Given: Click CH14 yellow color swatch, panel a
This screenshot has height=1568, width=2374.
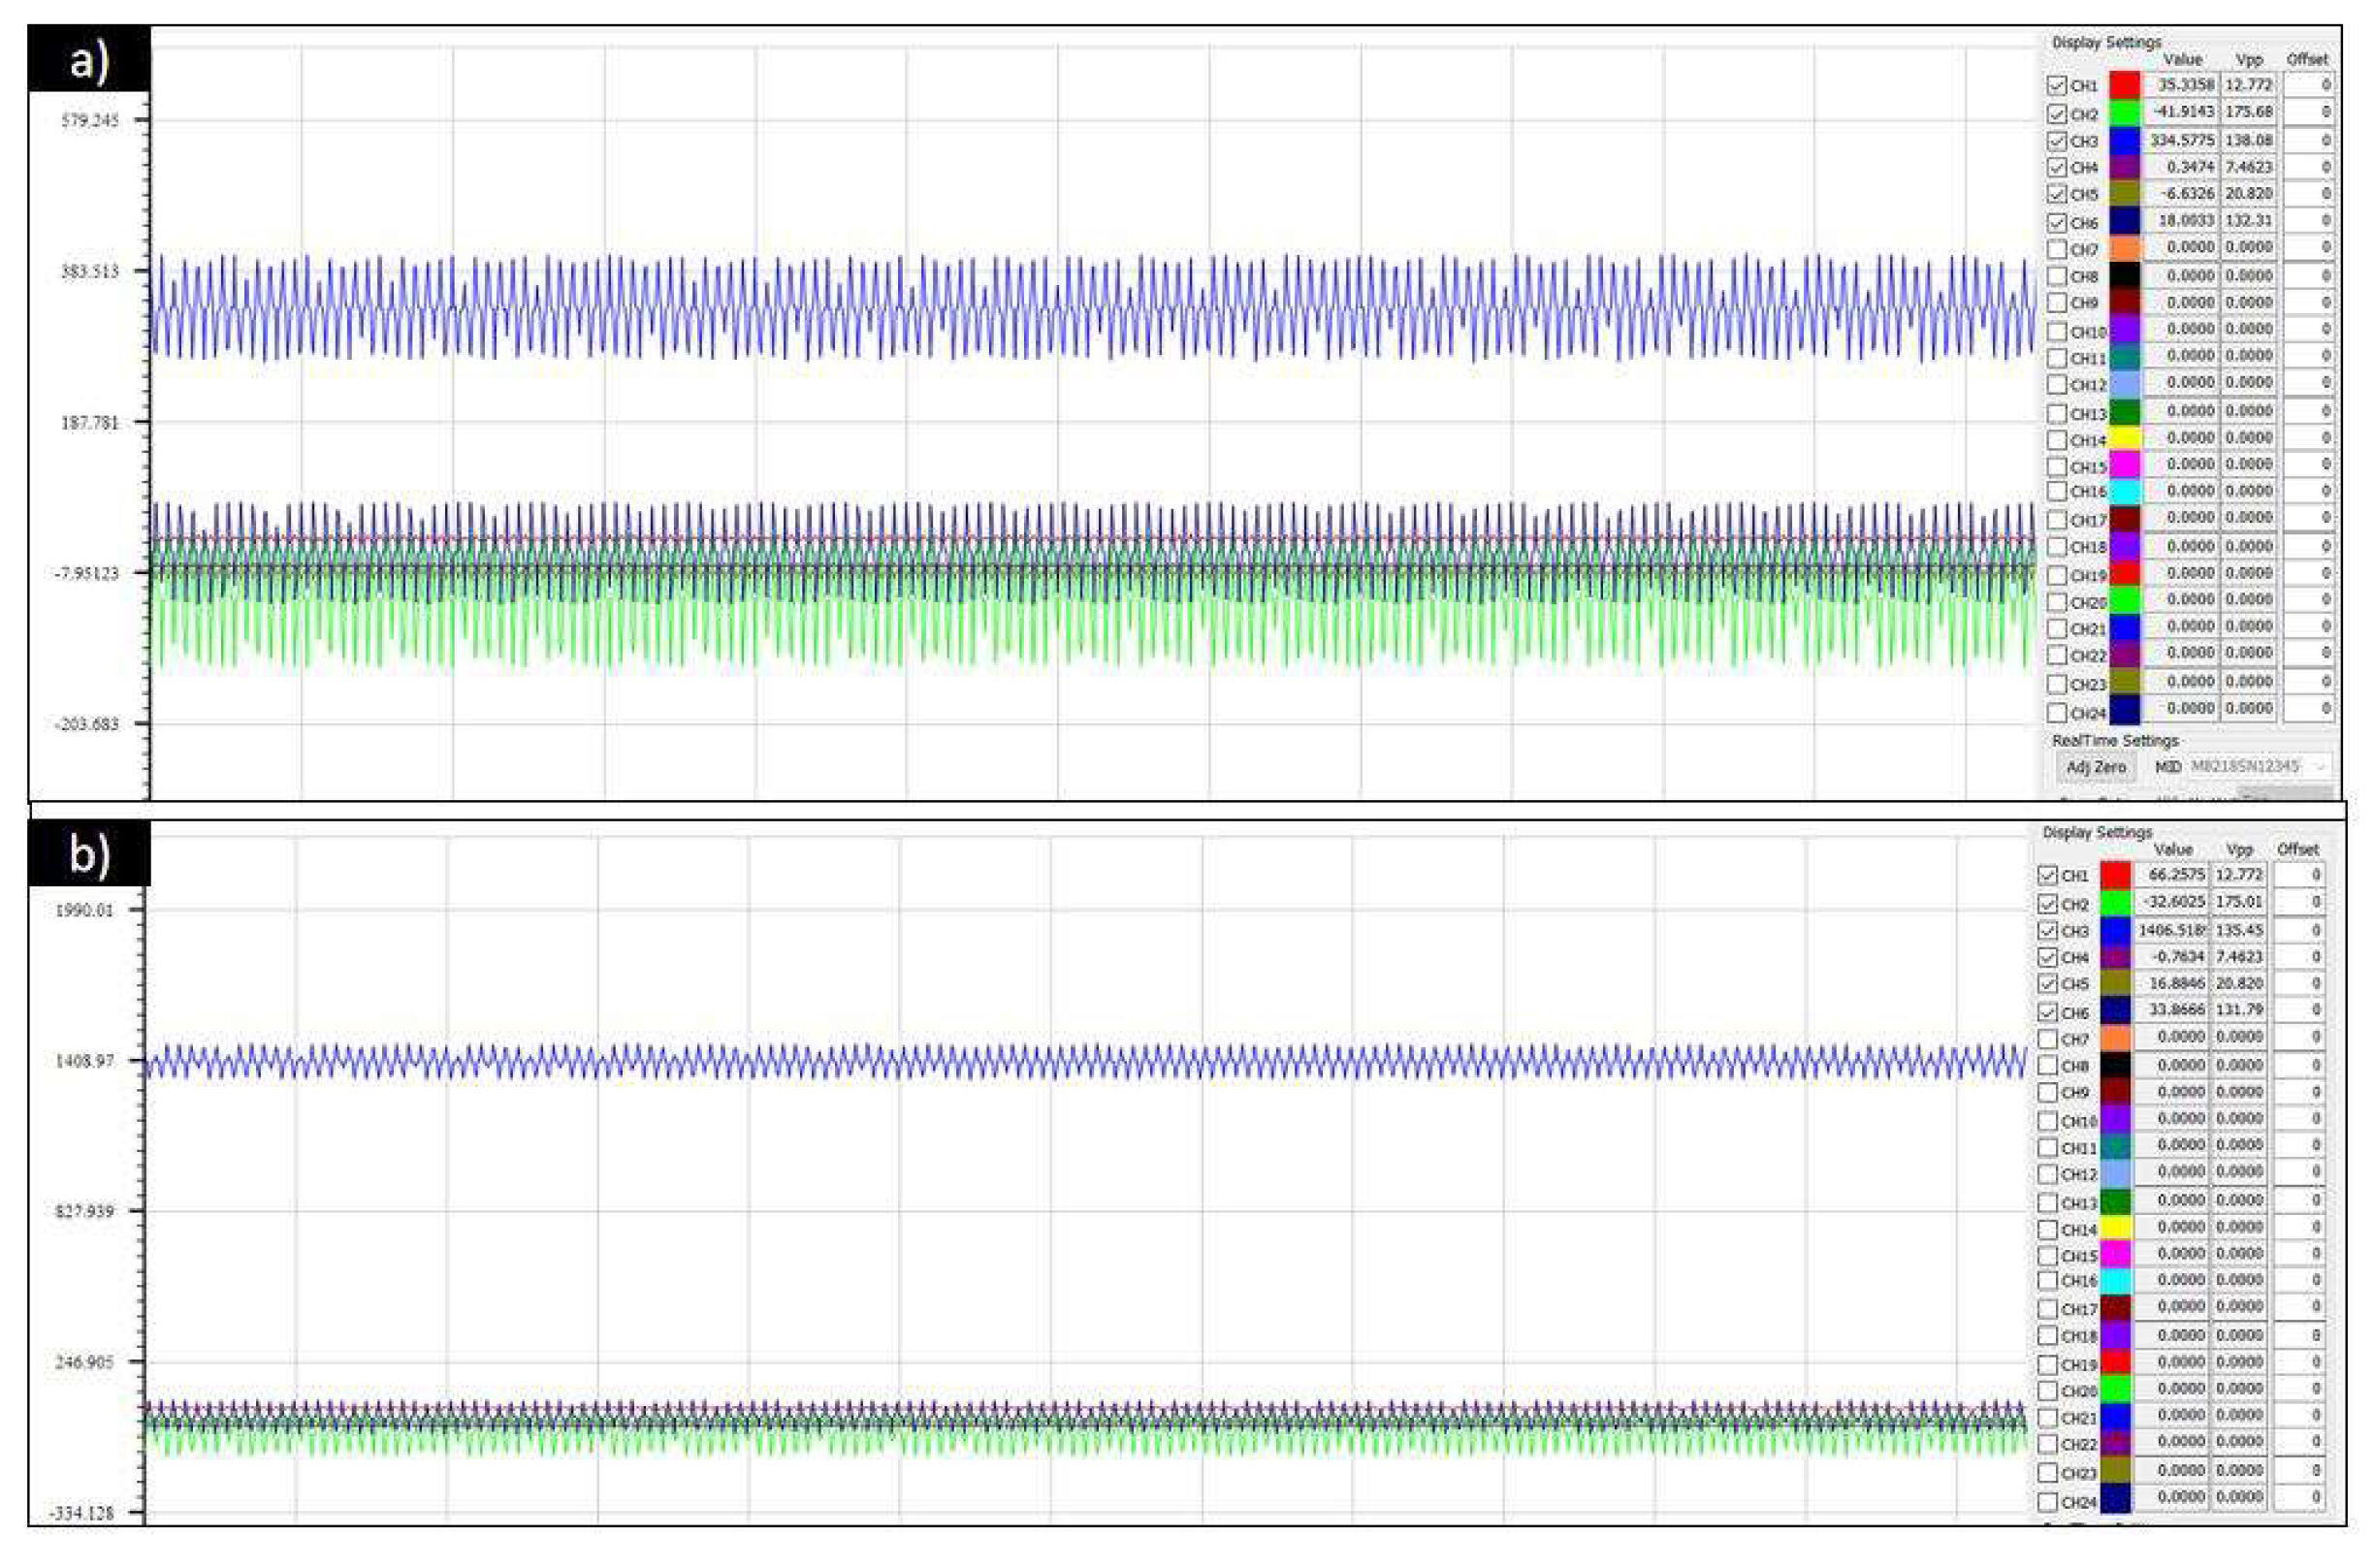Looking at the screenshot, I should 2125,438.
